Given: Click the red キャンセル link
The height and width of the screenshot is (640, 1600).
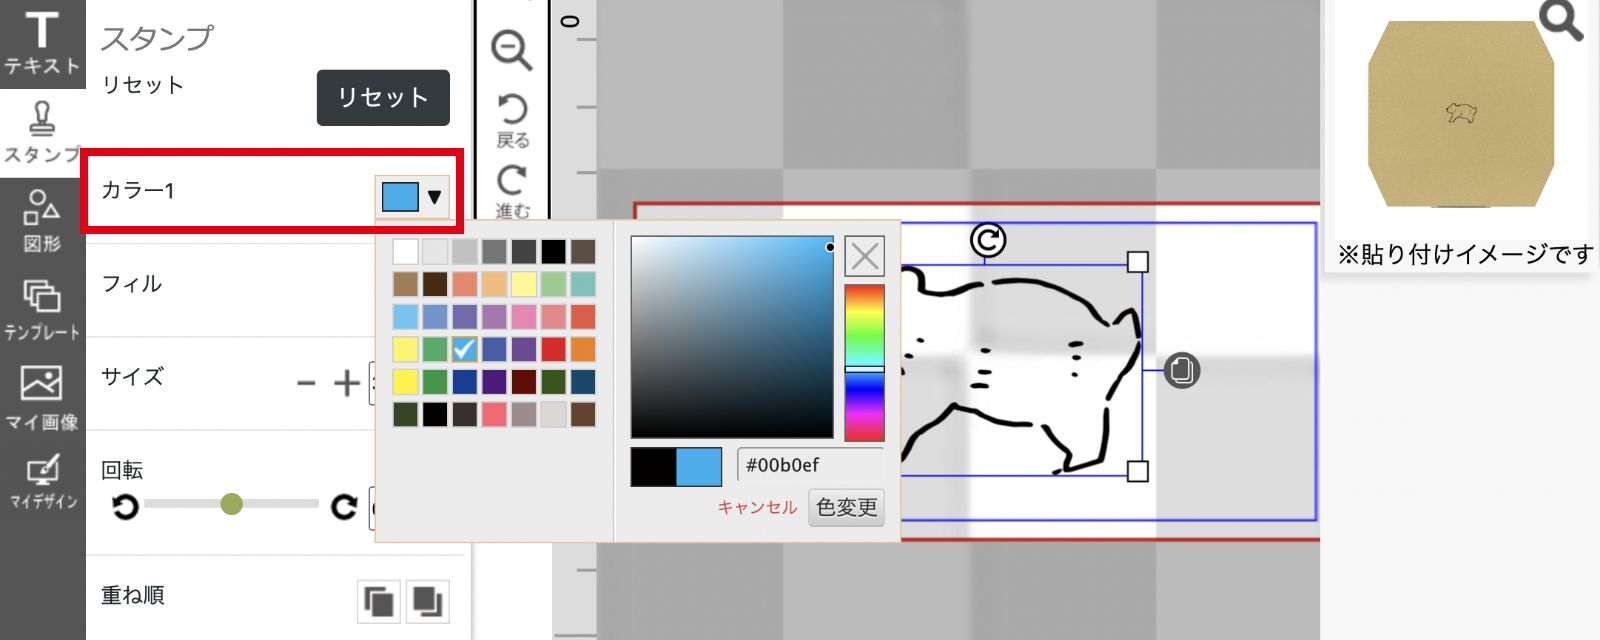Looking at the screenshot, I should (757, 507).
